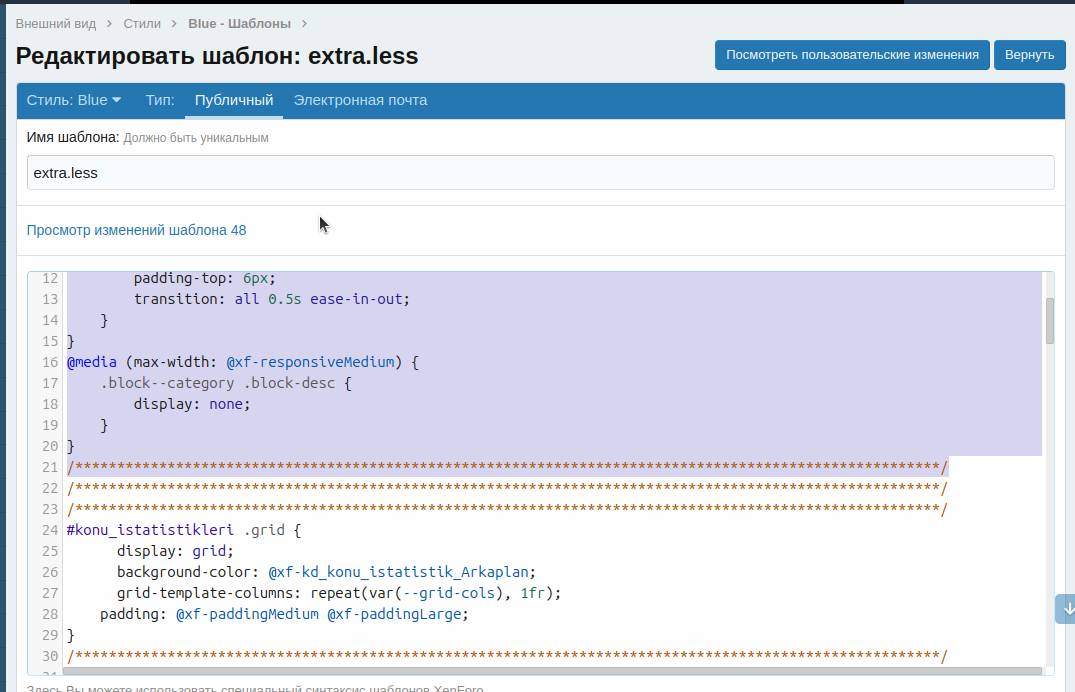
Task: Click the Вернуть button
Action: [1029, 55]
